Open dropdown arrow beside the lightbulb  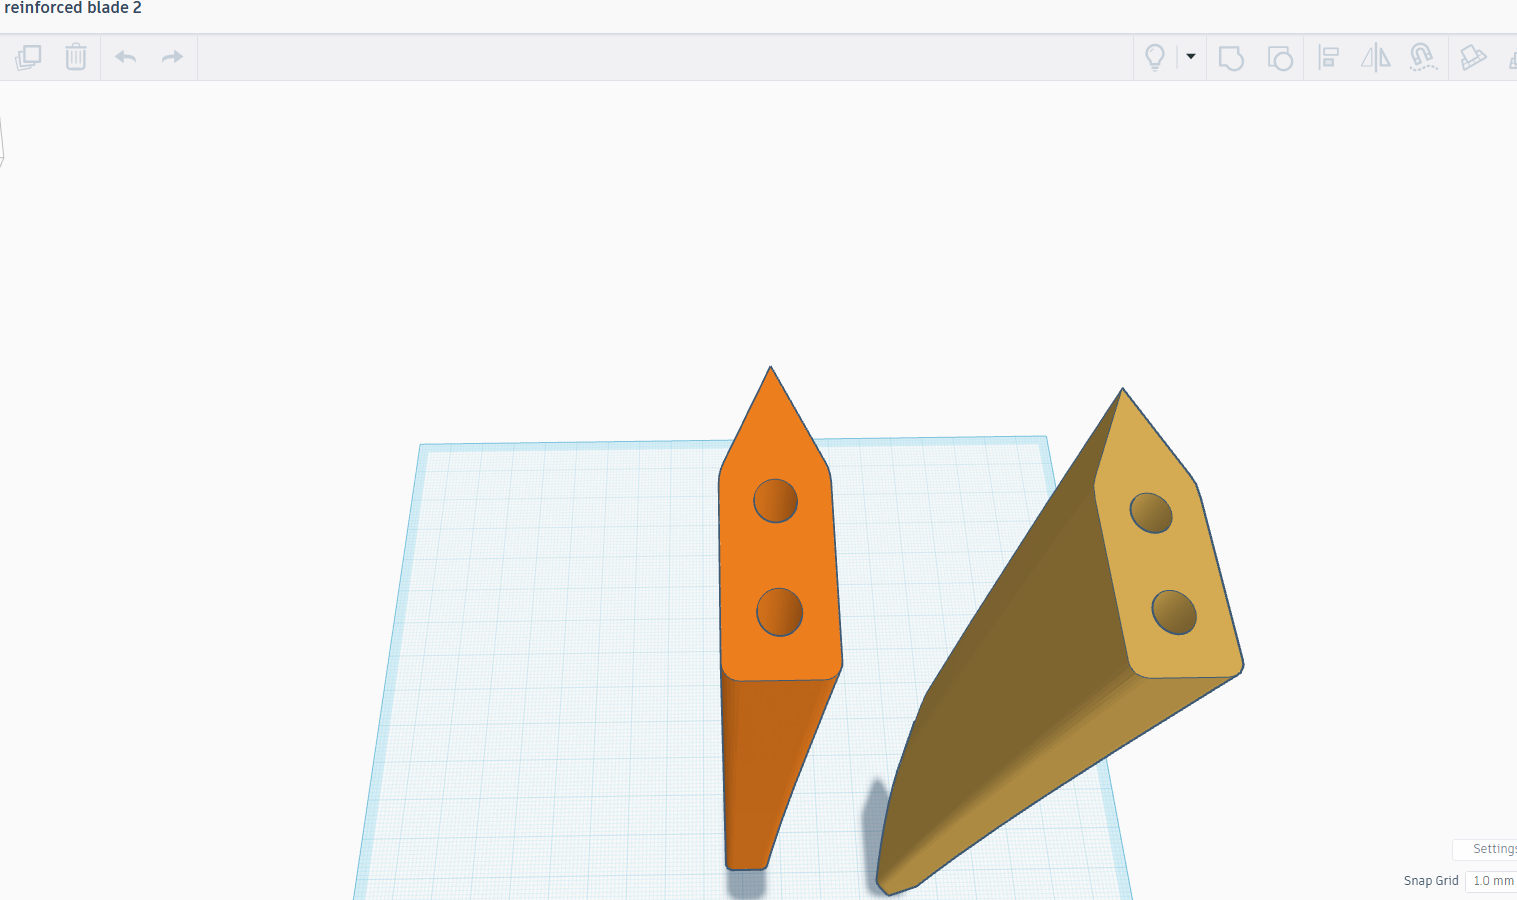(x=1191, y=57)
